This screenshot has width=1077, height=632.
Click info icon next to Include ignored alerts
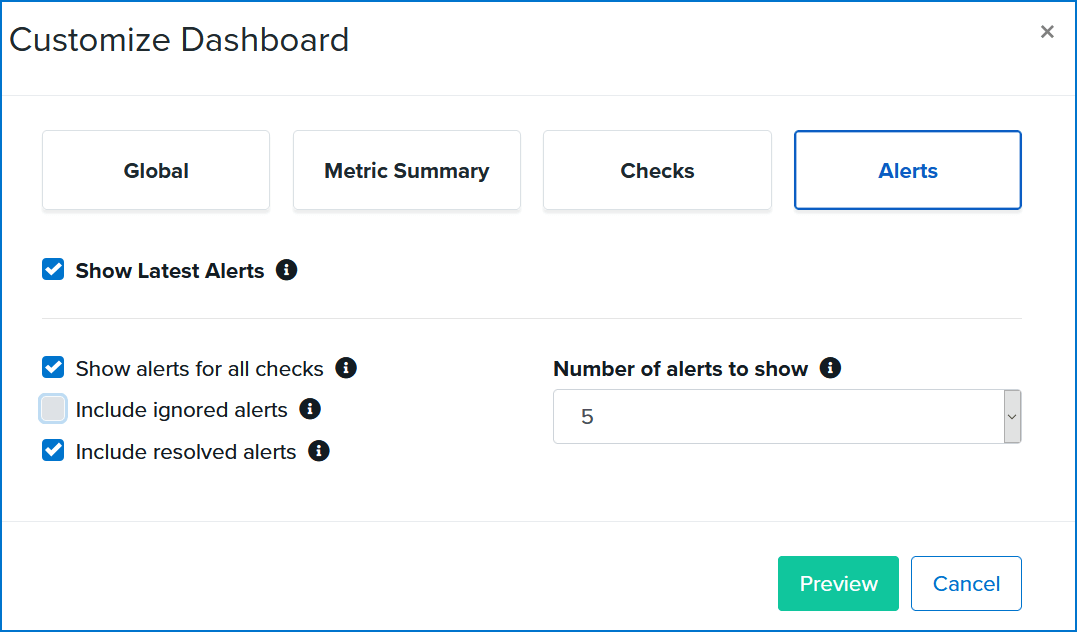point(310,409)
